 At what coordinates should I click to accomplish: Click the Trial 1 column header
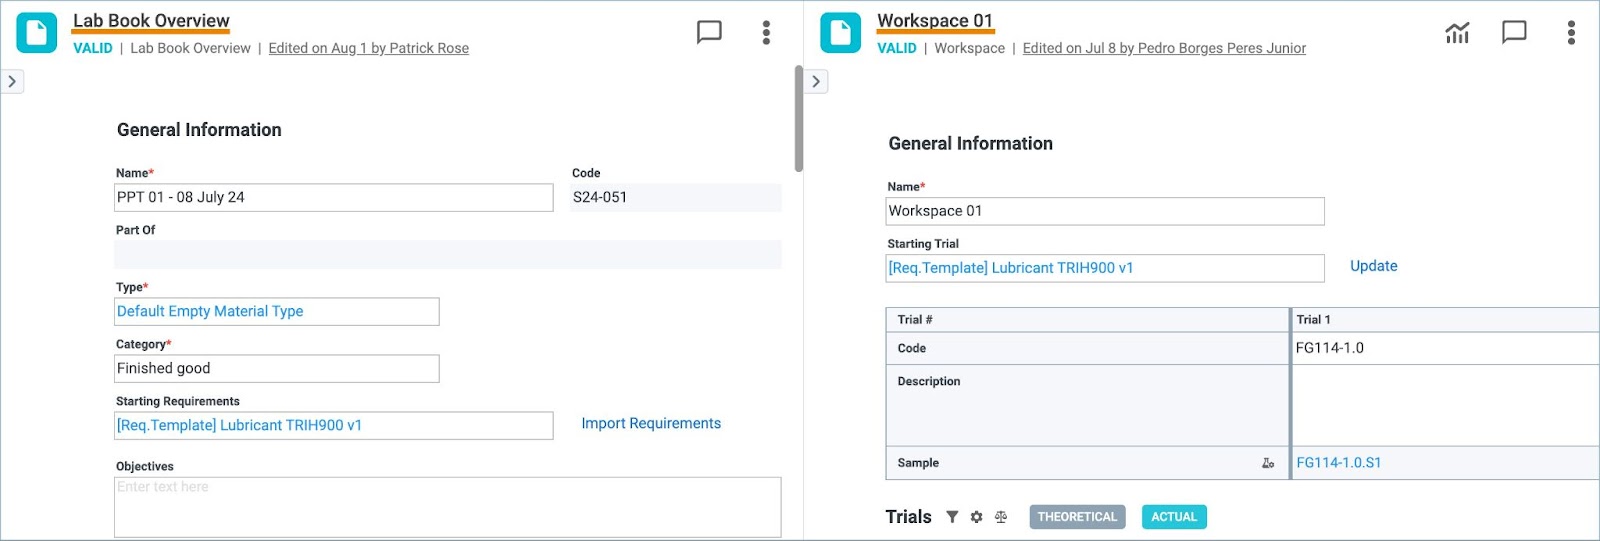[1445, 319]
